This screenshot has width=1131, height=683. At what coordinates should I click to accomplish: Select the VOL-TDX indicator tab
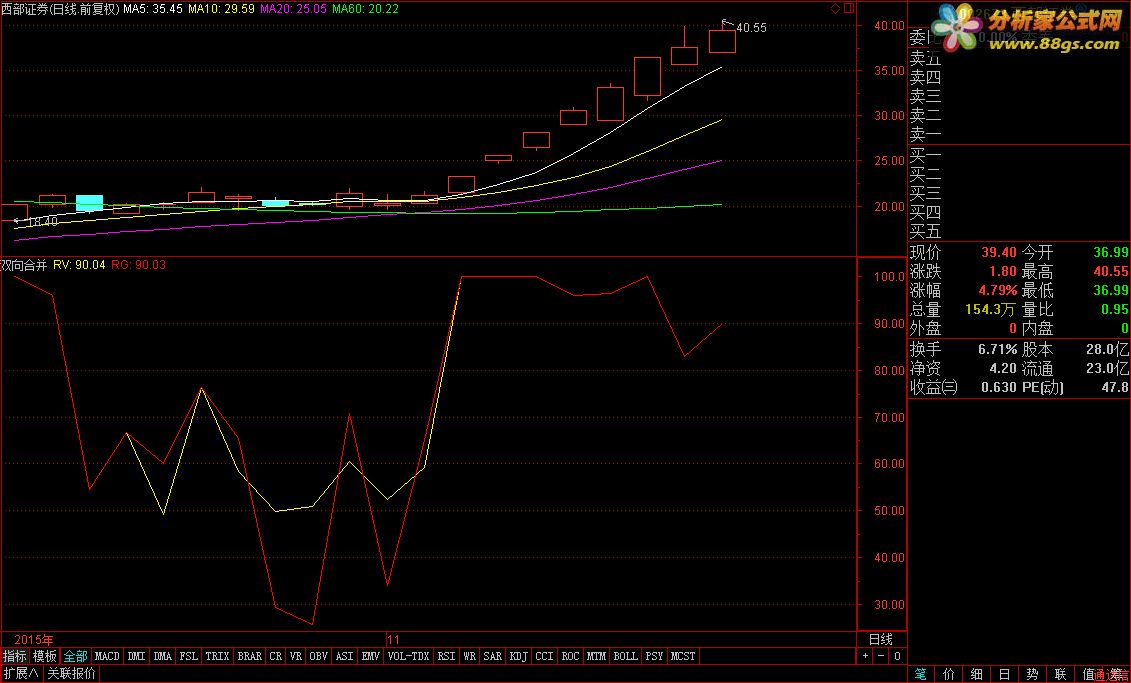pyautogui.click(x=408, y=656)
